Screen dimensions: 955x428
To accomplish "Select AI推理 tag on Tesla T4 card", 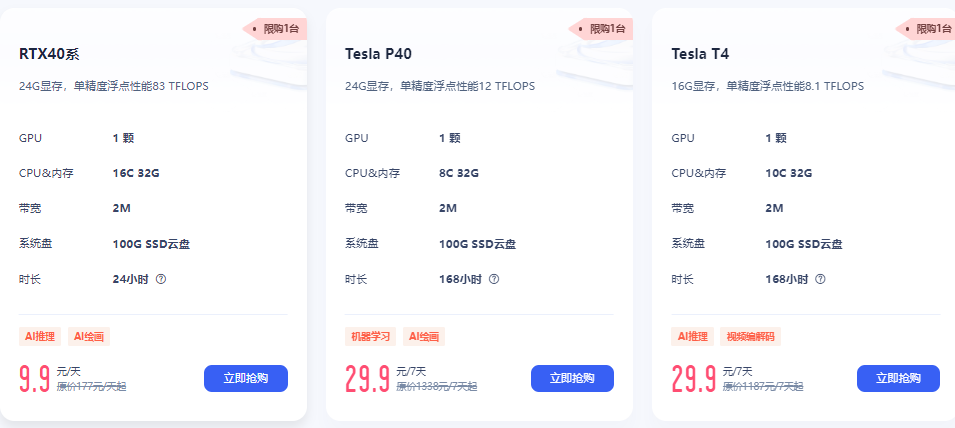I will click(x=692, y=337).
